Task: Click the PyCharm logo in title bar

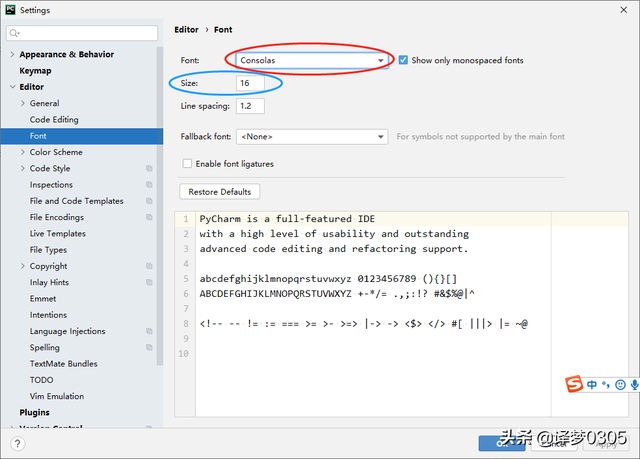Action: click(10, 10)
